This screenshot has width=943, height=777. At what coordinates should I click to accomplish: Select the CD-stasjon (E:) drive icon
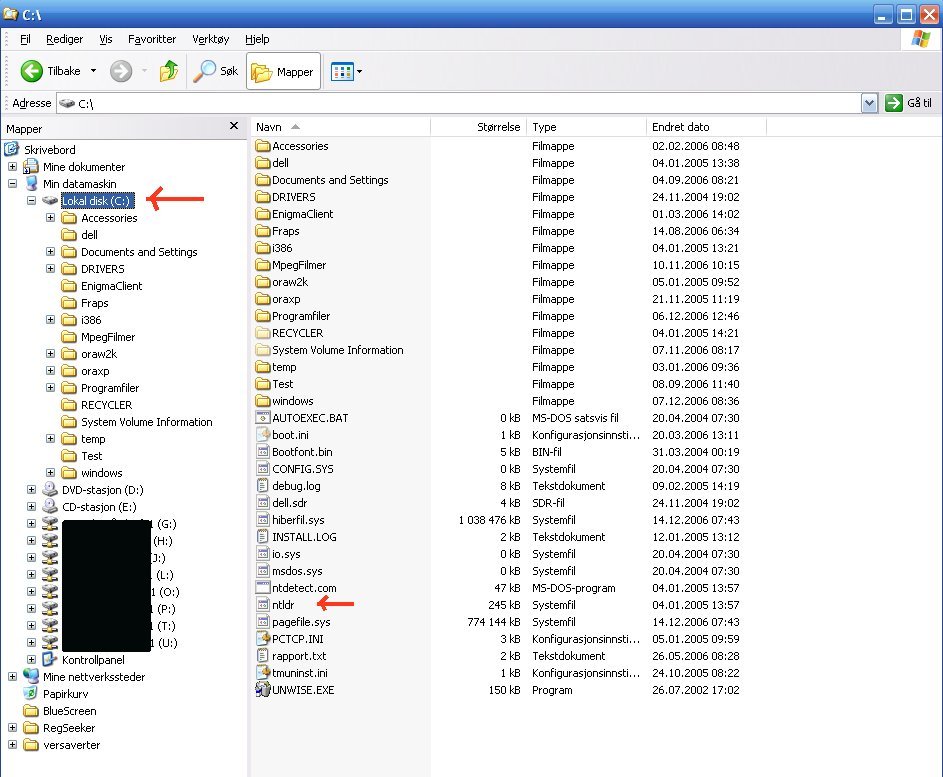tap(50, 506)
